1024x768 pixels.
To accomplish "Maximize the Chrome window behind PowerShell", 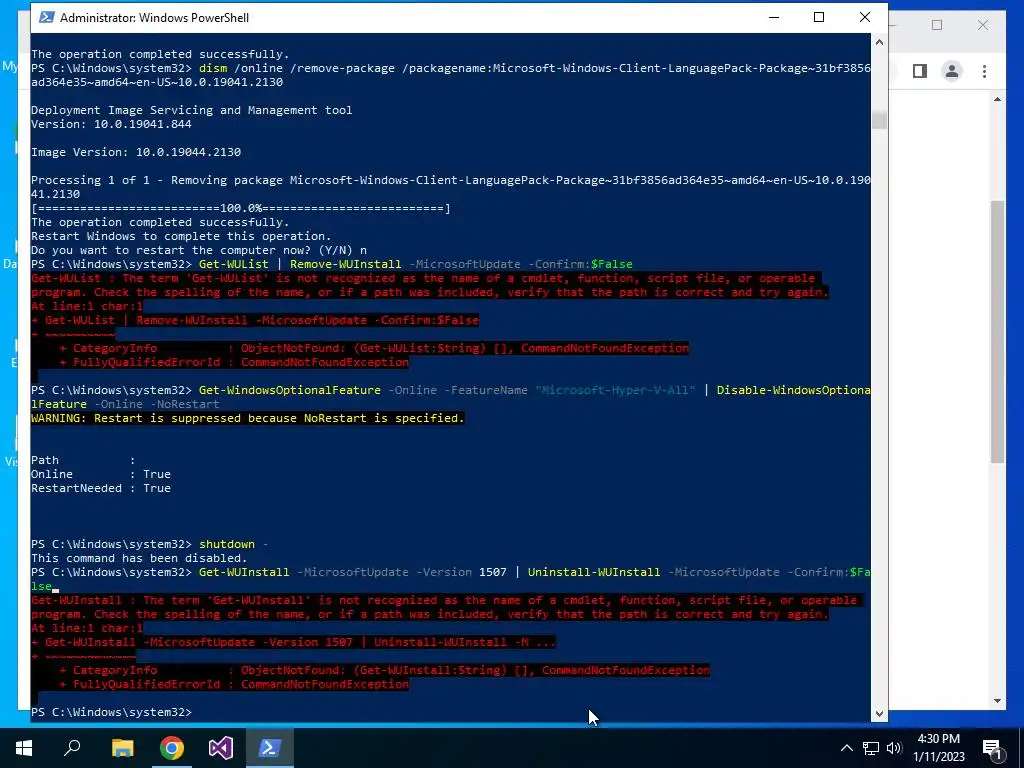I will (937, 25).
